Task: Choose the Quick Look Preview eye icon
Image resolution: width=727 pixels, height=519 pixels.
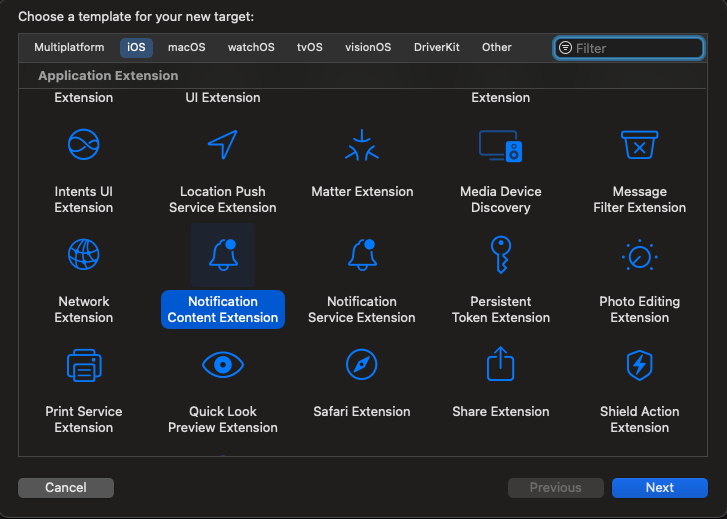Action: tap(223, 365)
